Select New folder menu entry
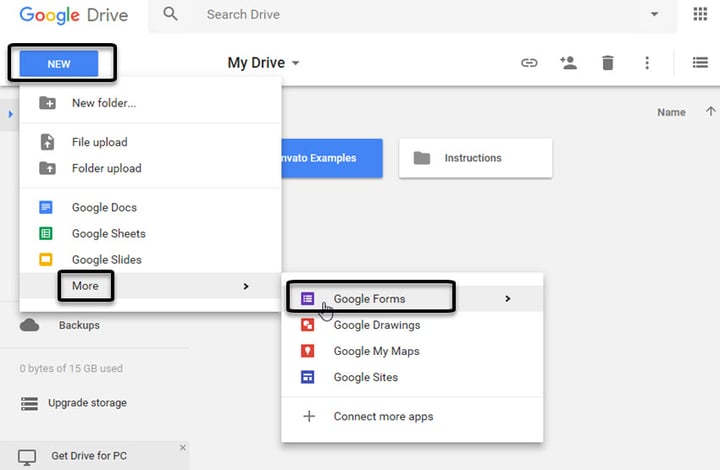The height and width of the screenshot is (470, 720). (151, 103)
